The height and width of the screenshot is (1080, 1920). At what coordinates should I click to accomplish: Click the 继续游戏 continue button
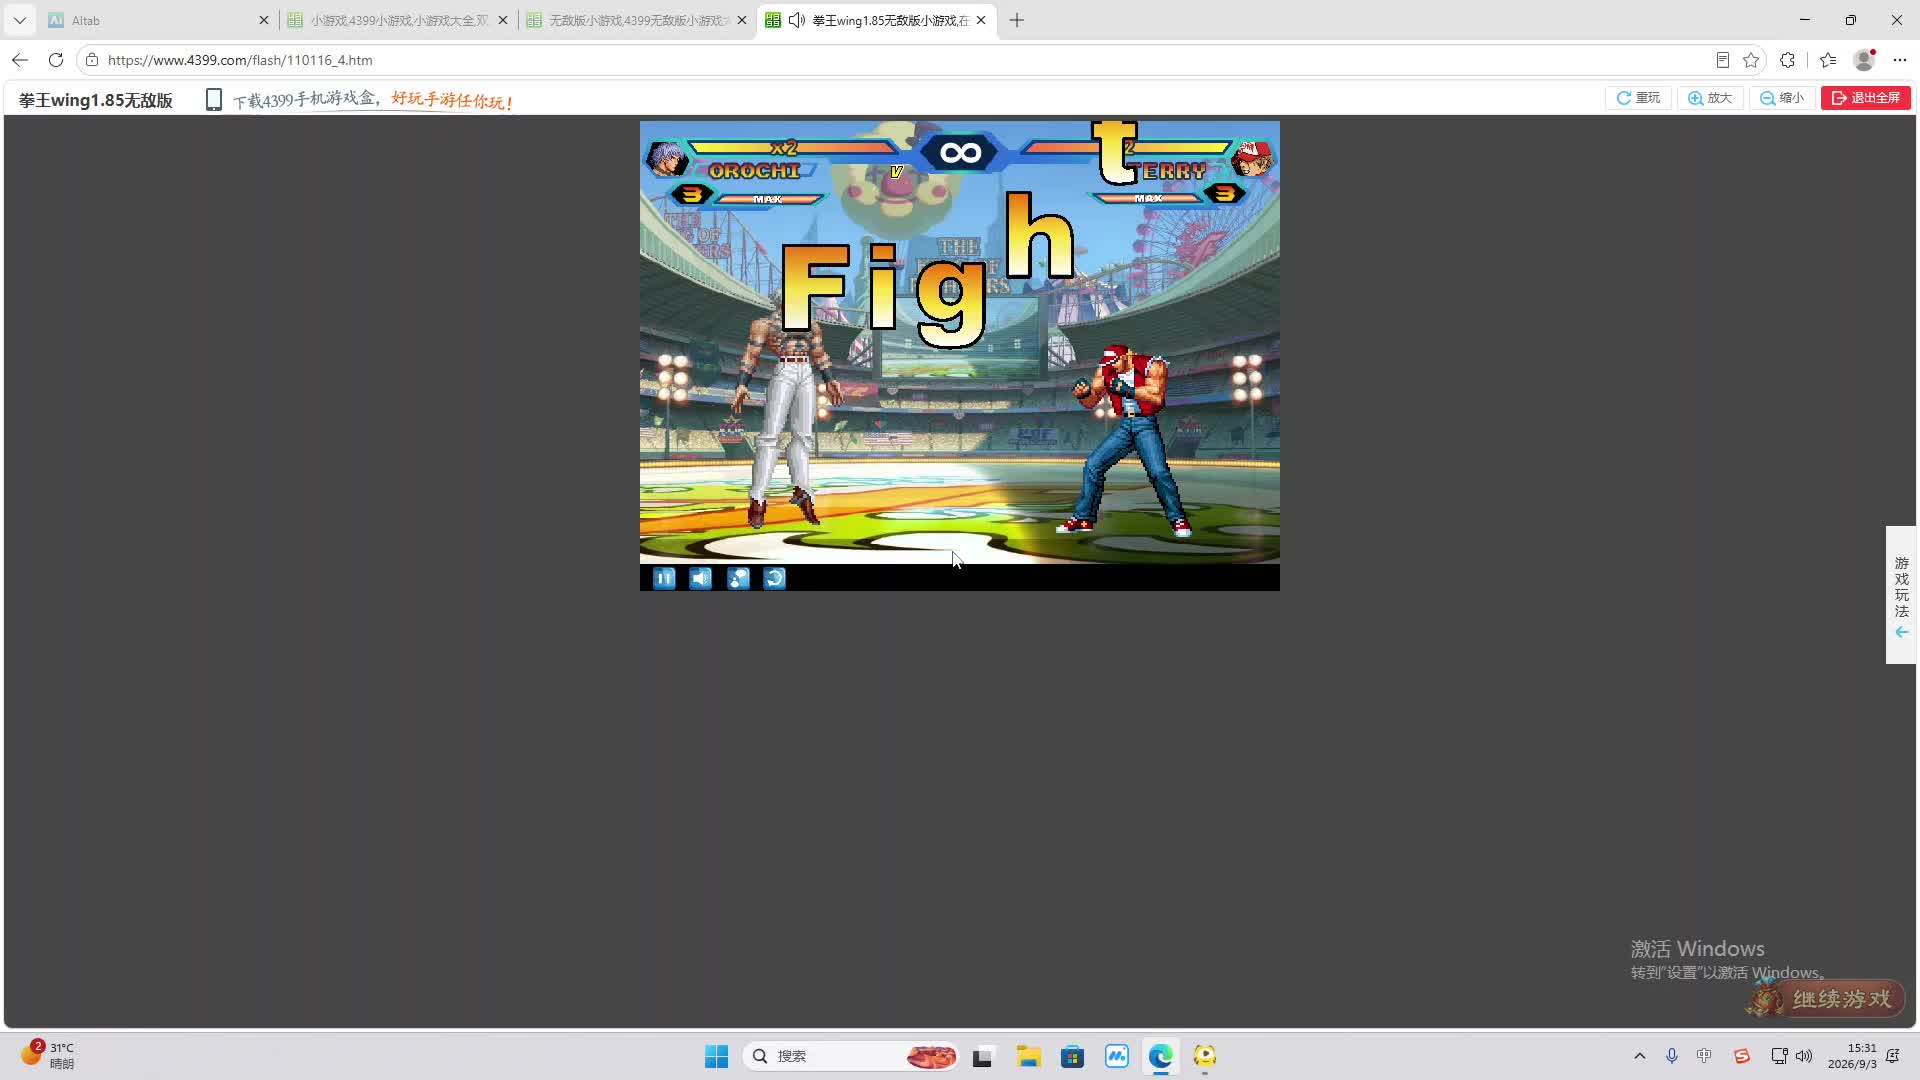[1826, 998]
